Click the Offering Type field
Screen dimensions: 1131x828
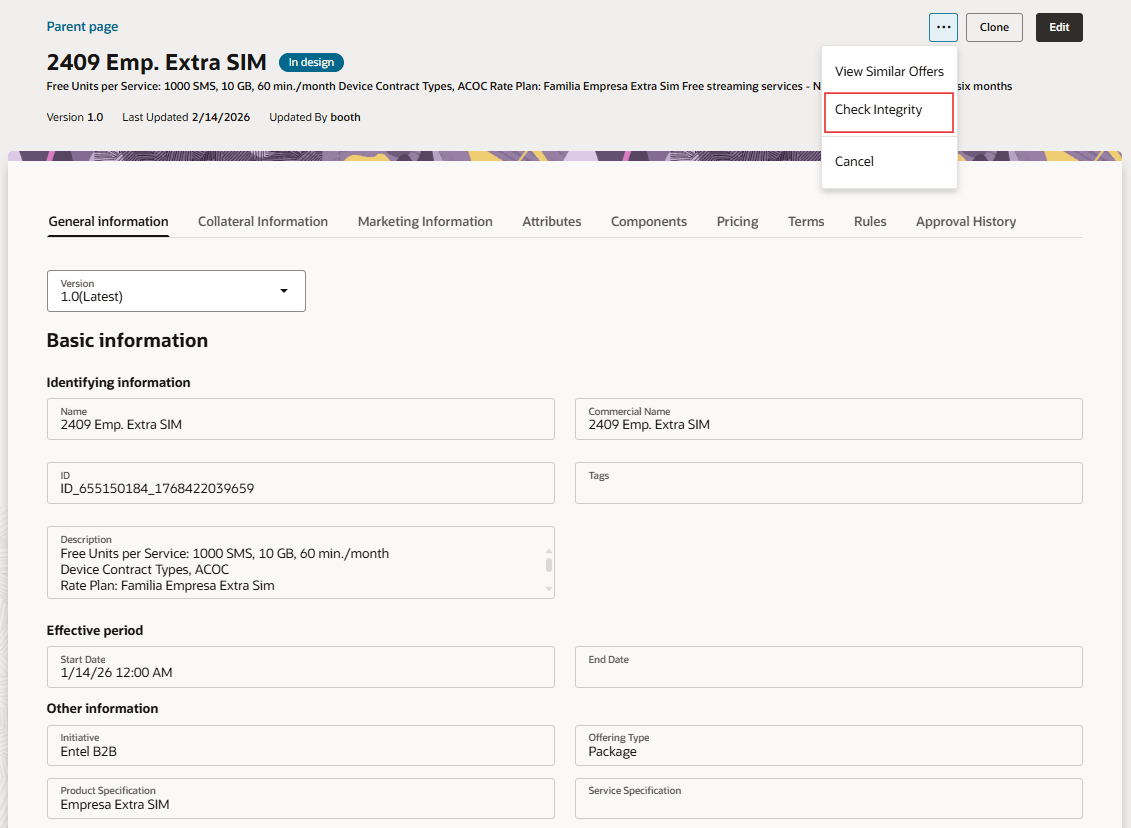829,746
